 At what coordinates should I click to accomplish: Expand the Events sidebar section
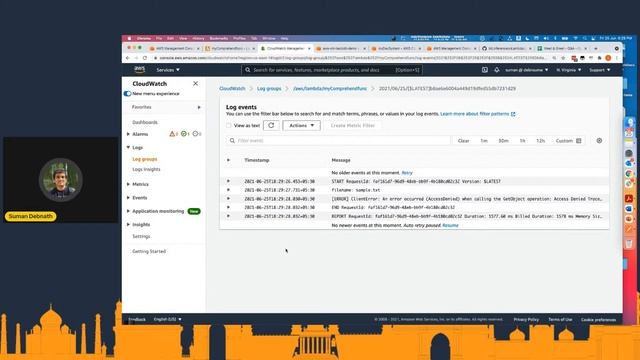[x=128, y=198]
